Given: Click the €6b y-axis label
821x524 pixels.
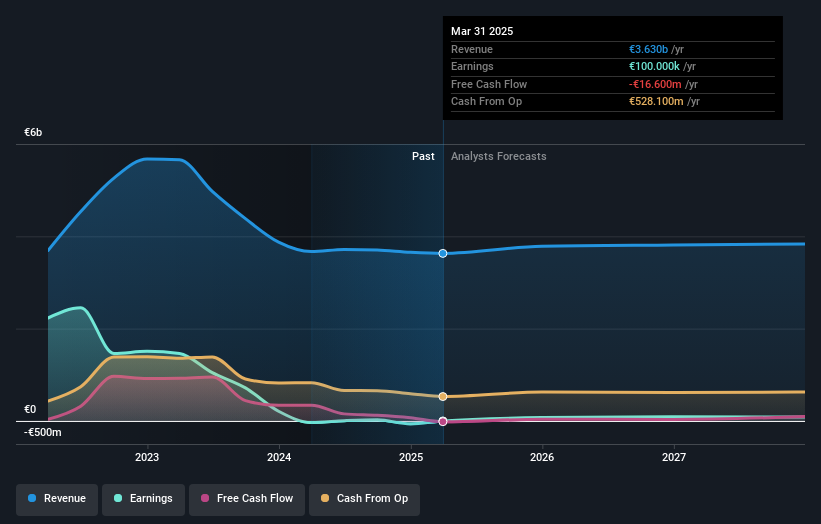Looking at the screenshot, I should coord(33,132).
